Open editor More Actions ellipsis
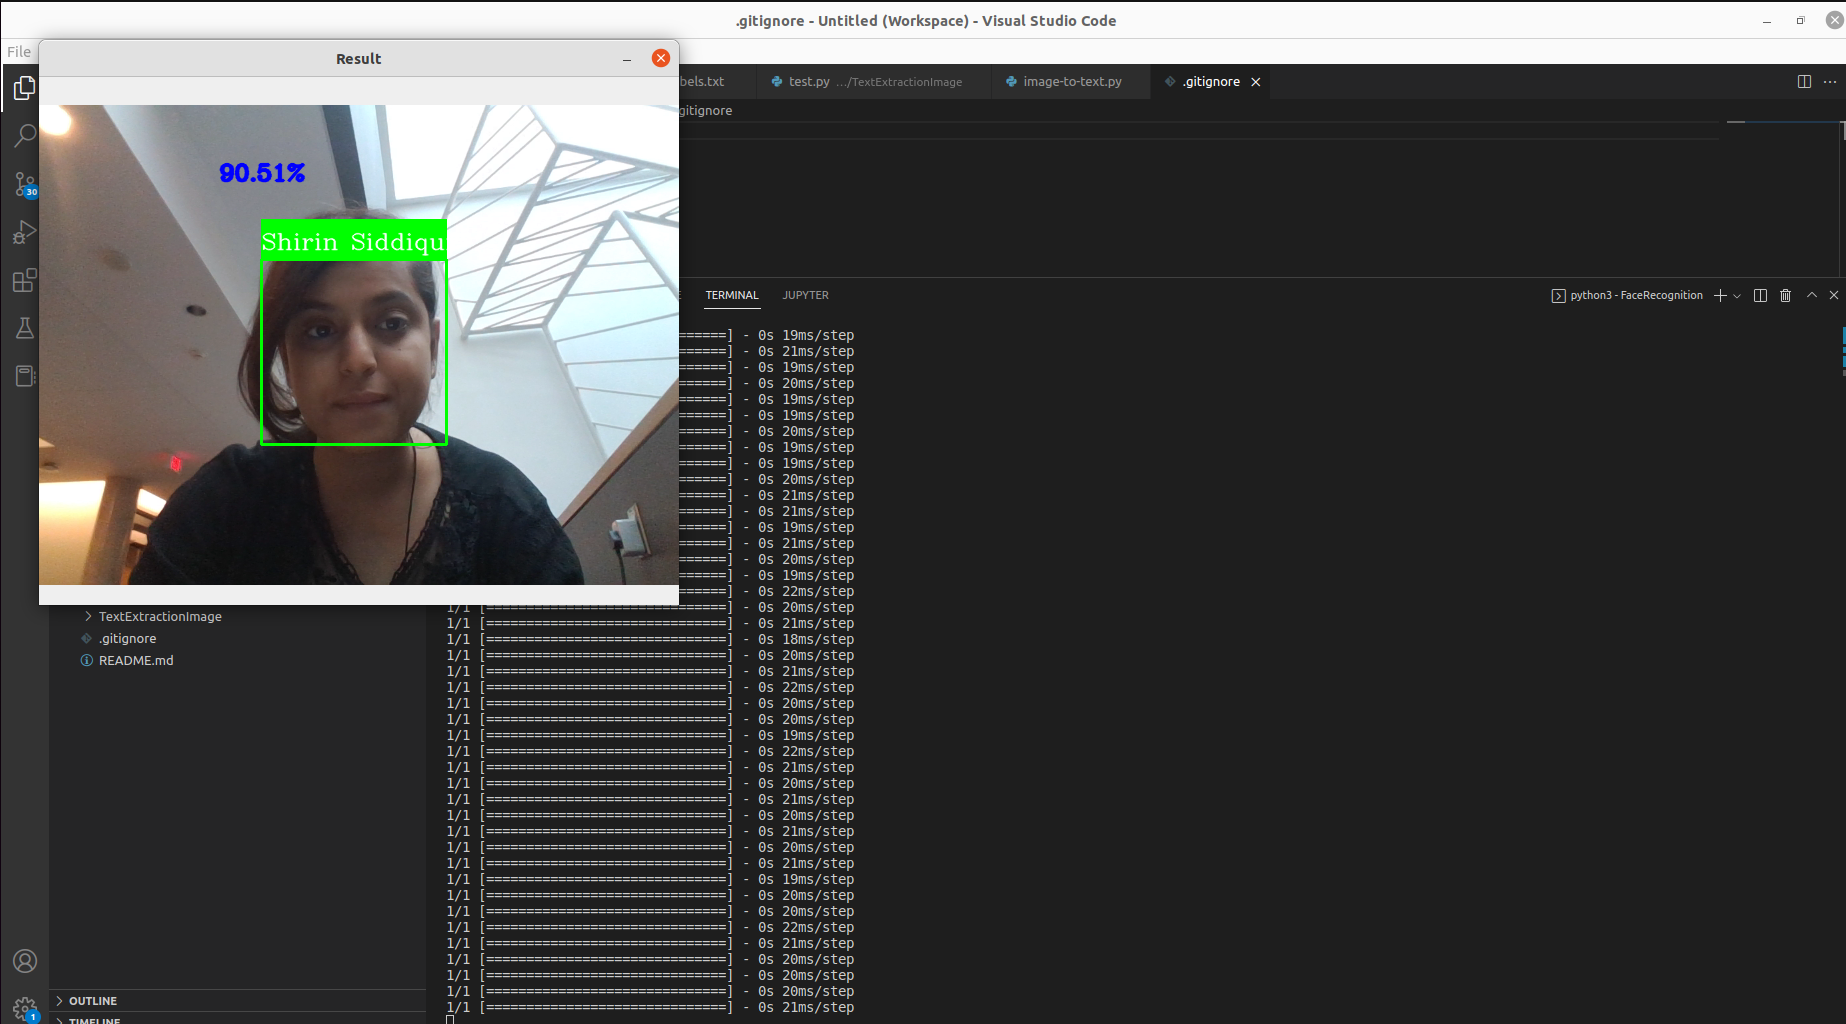 (x=1830, y=82)
